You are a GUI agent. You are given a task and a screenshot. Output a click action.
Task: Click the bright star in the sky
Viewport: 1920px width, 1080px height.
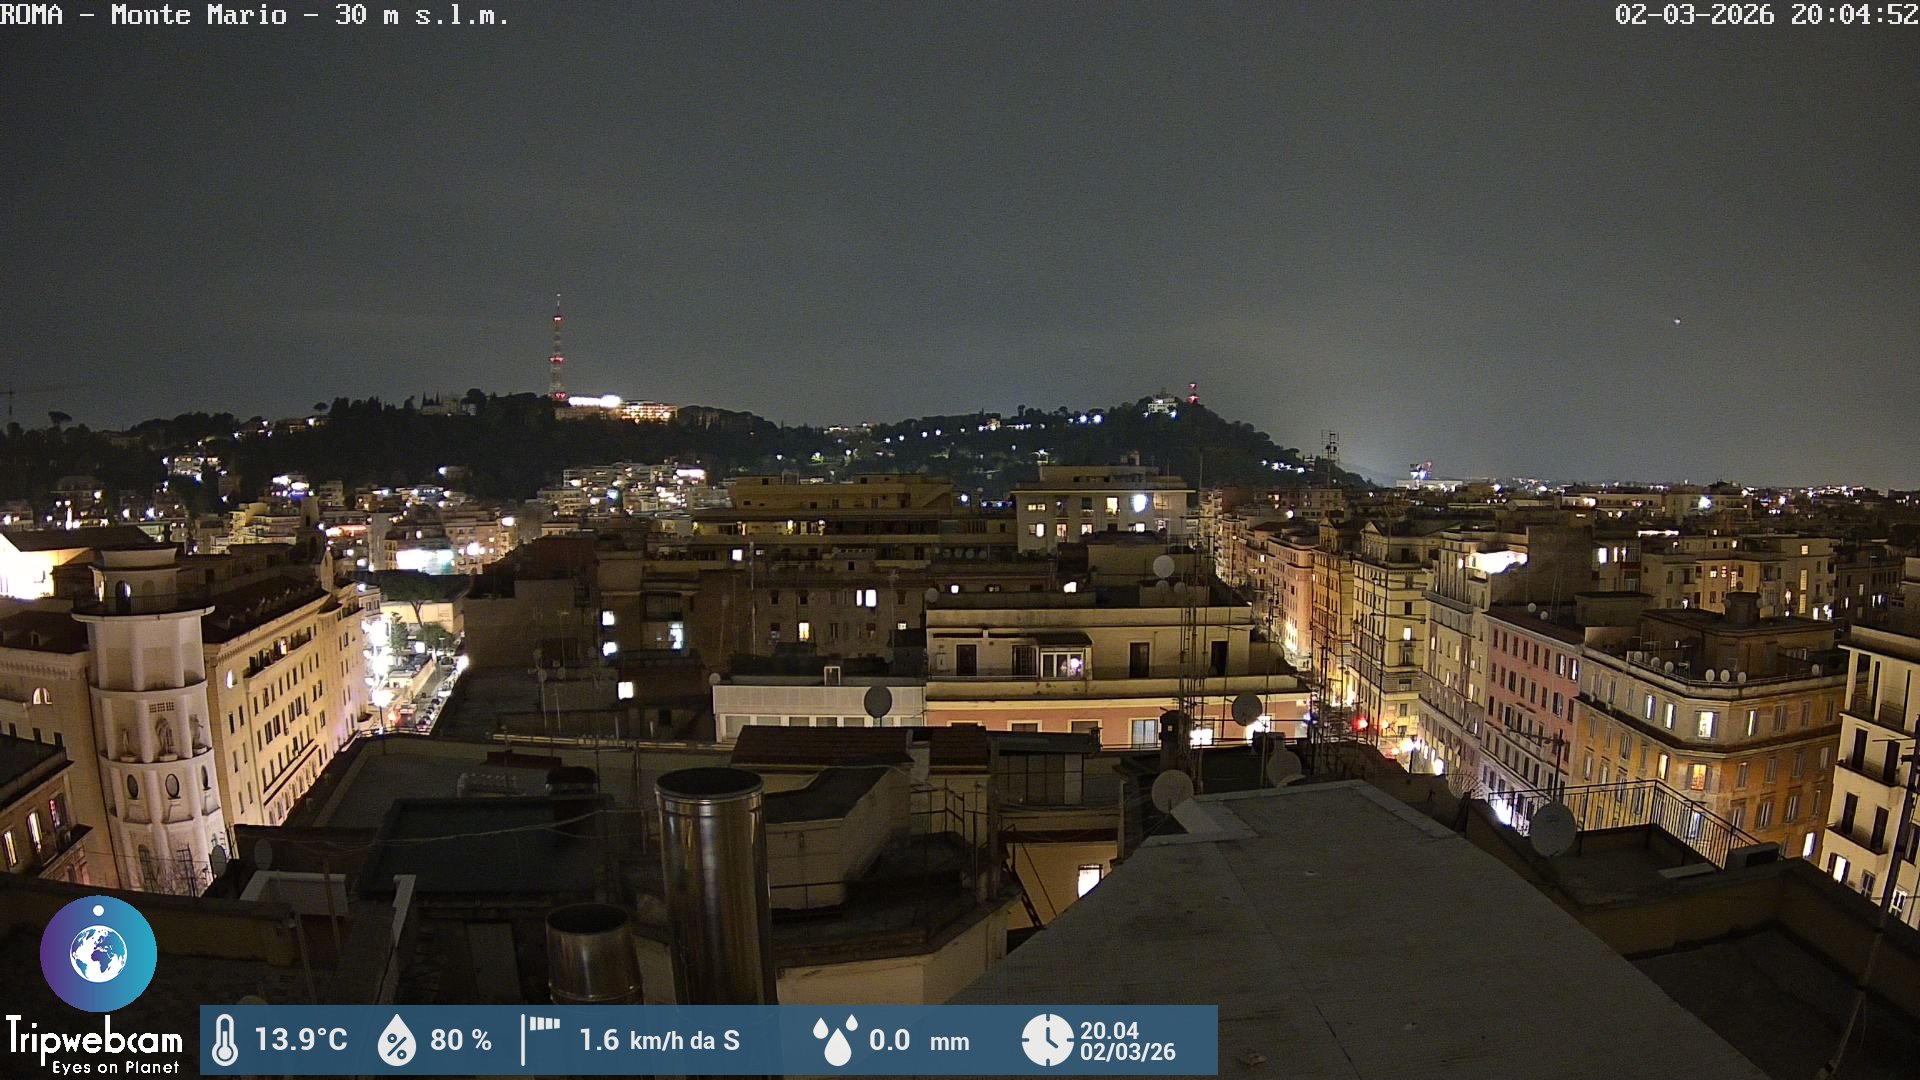click(1677, 321)
